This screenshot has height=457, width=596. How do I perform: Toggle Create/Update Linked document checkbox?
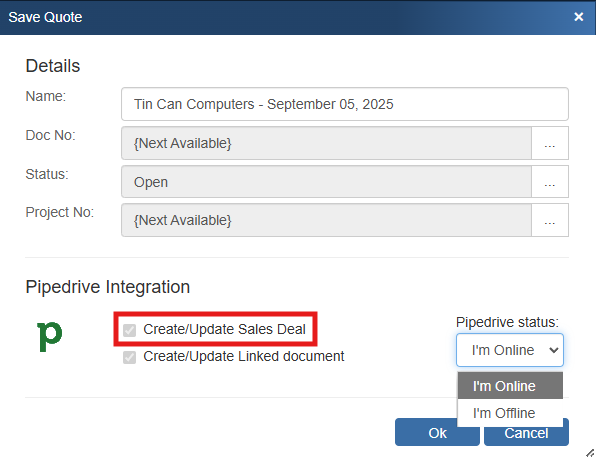coord(129,357)
